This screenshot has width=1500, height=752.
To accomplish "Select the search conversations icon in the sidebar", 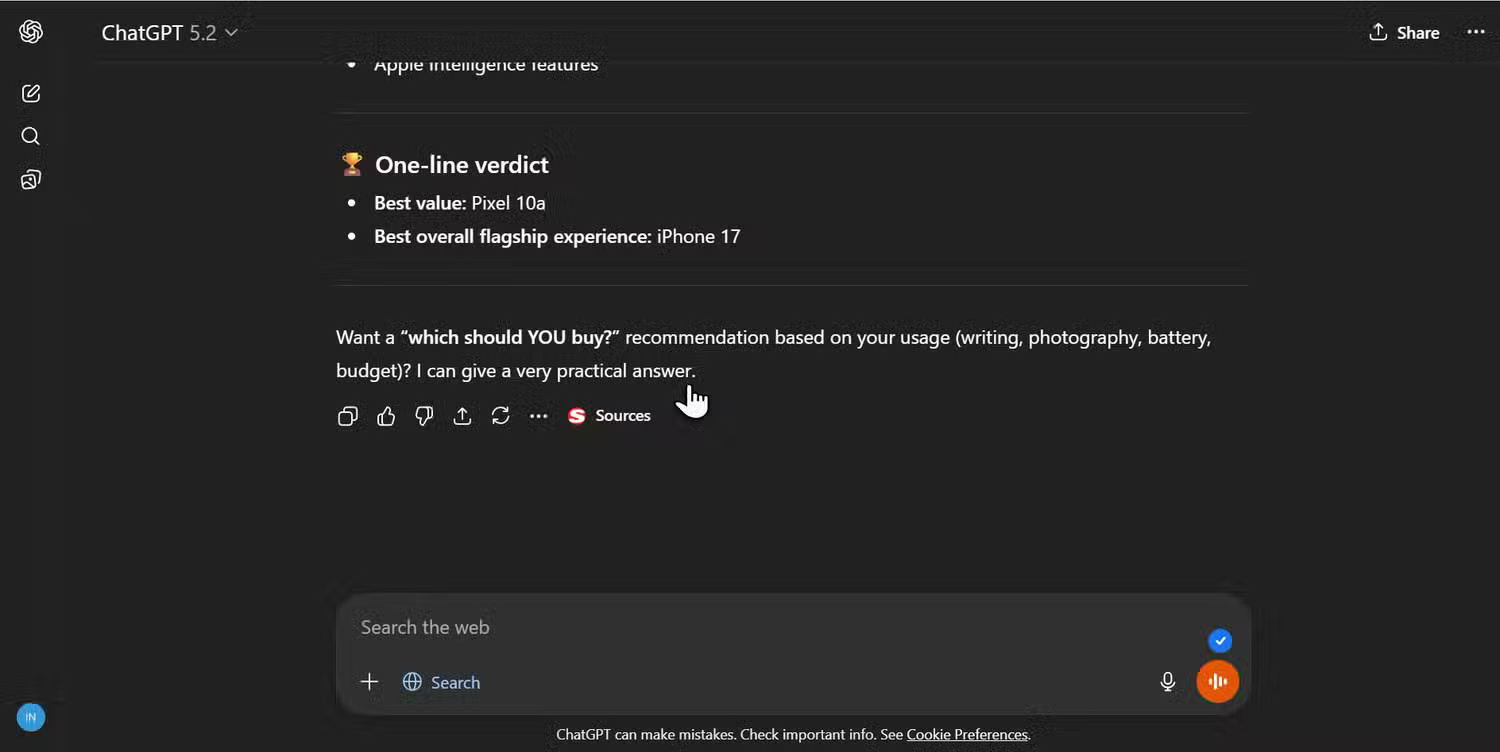I will (x=30, y=136).
